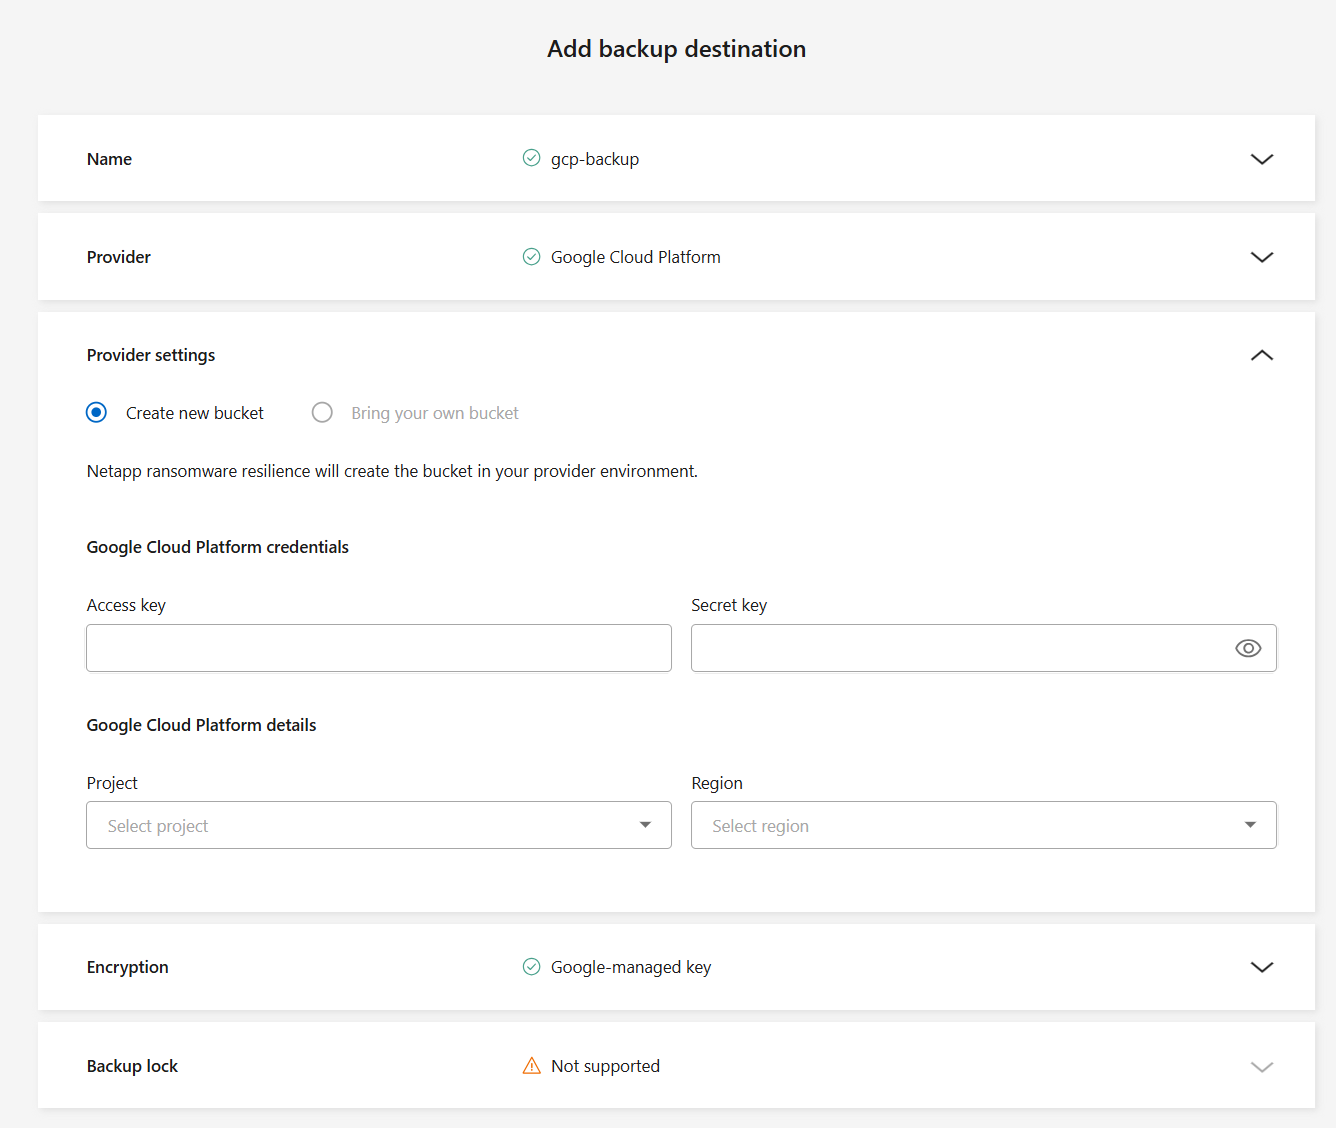The height and width of the screenshot is (1128, 1336).
Task: Expand the Name section
Action: click(1261, 158)
